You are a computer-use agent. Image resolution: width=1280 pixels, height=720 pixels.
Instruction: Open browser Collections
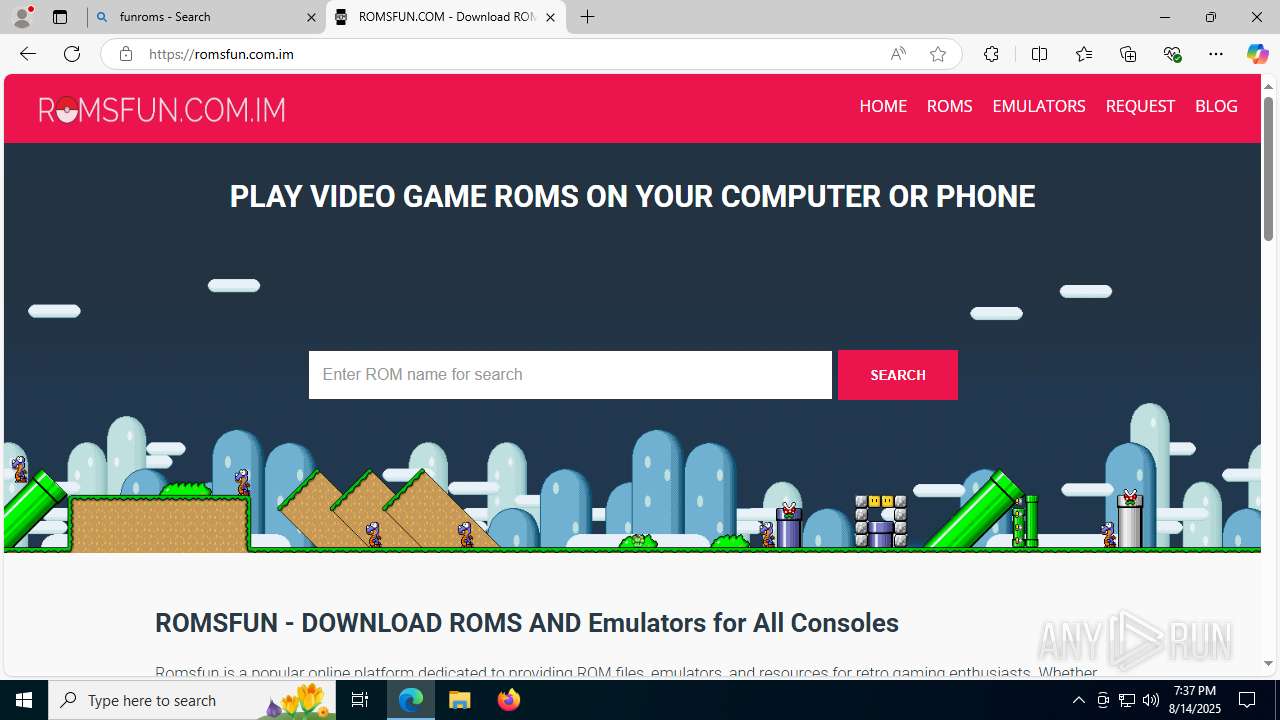(1128, 54)
